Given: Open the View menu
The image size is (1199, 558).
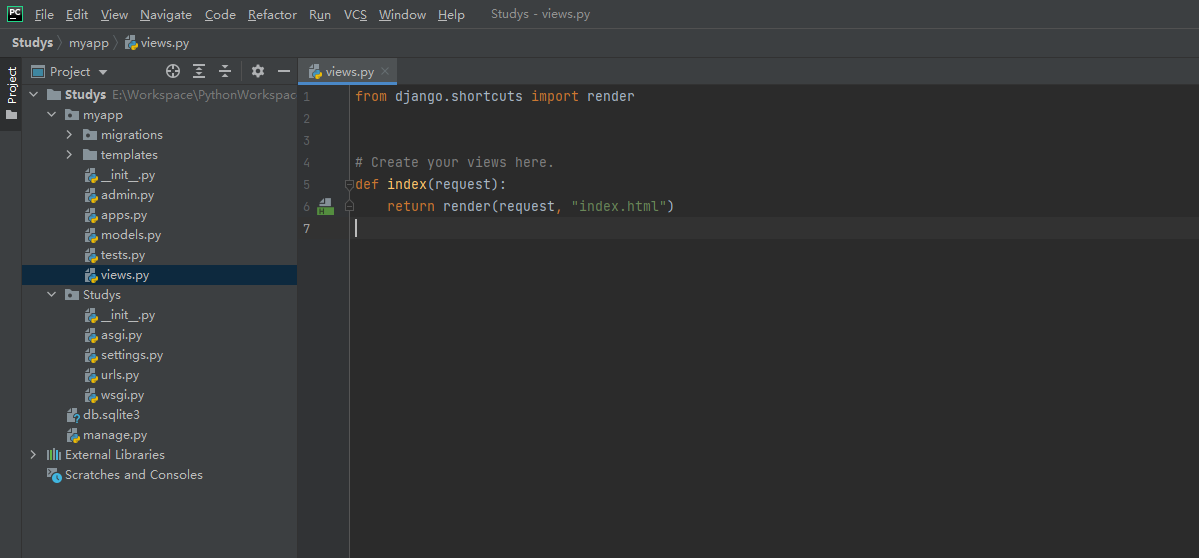Looking at the screenshot, I should pos(114,15).
